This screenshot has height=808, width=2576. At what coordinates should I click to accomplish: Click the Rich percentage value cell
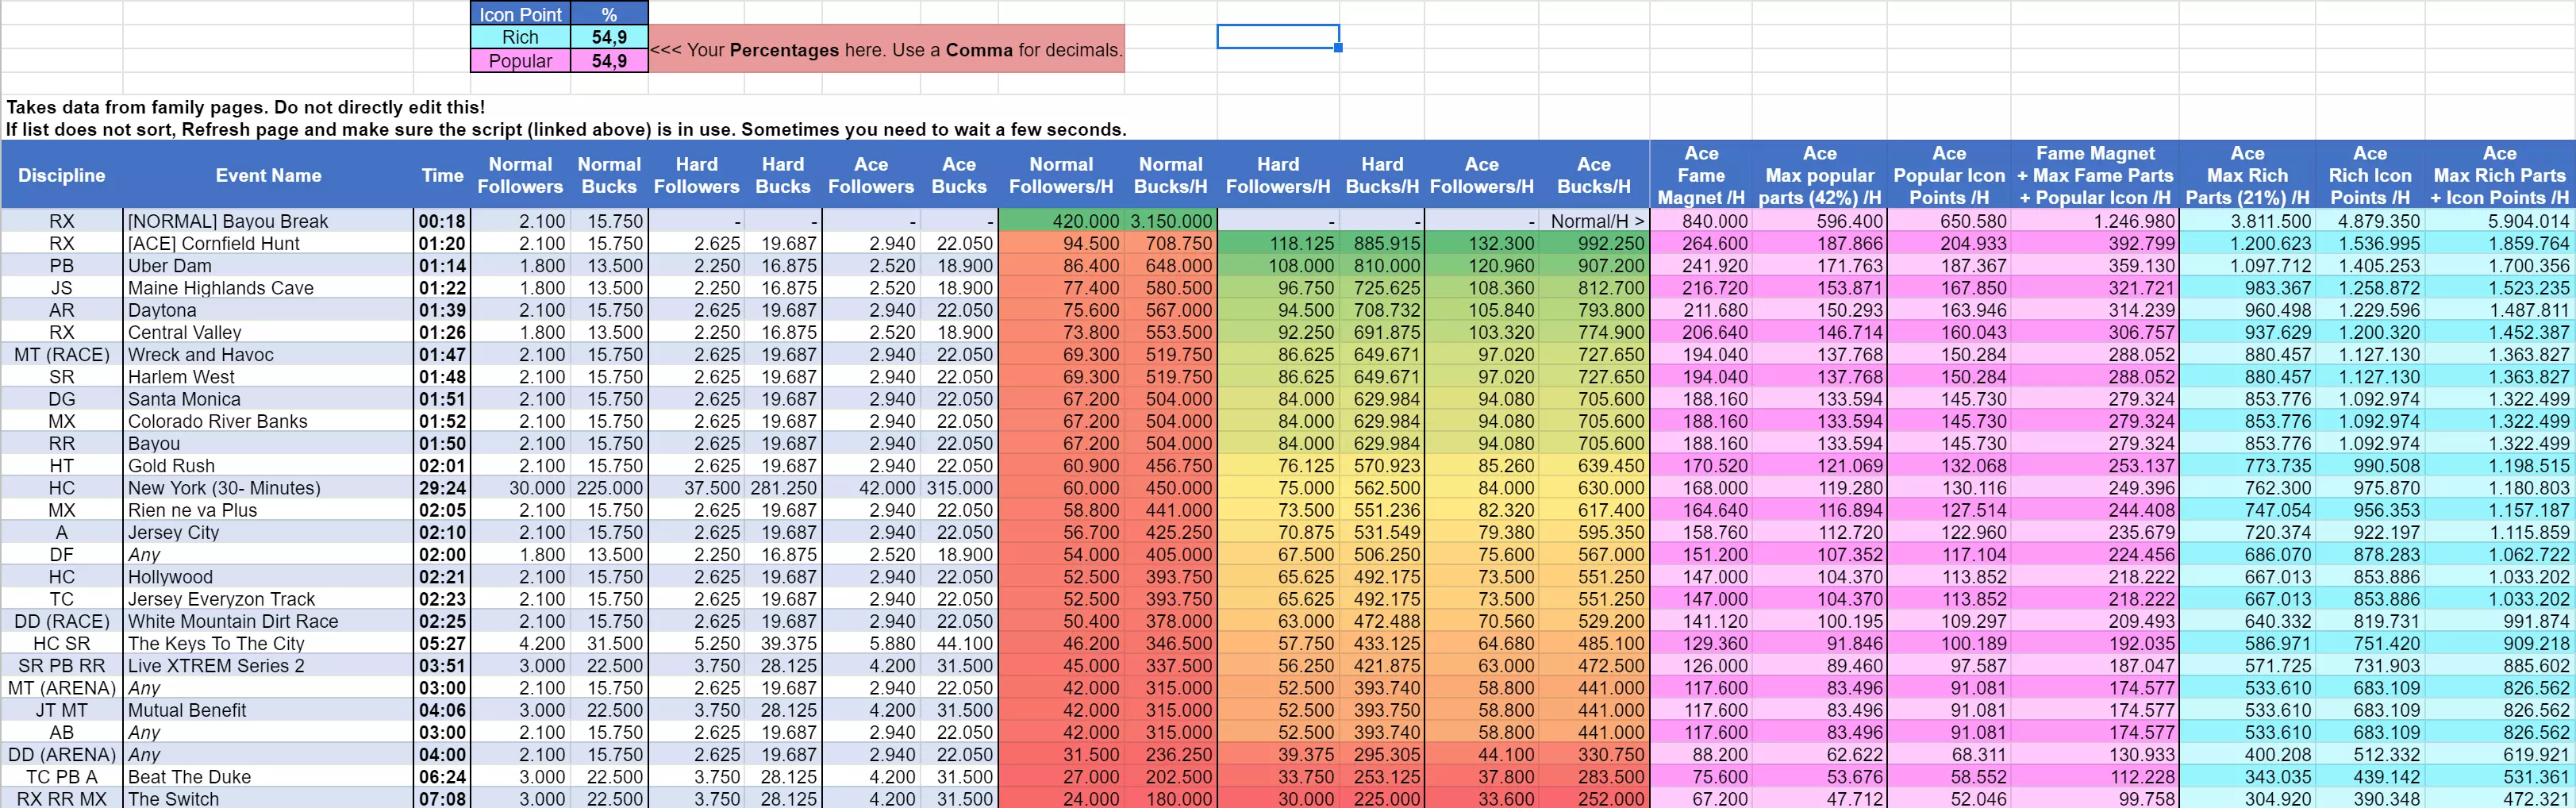click(x=609, y=37)
